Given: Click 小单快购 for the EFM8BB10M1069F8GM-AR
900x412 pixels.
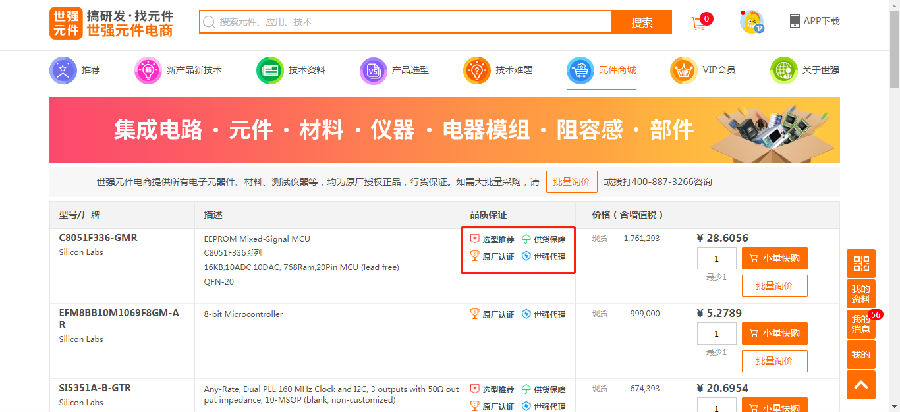Looking at the screenshot, I should point(775,333).
